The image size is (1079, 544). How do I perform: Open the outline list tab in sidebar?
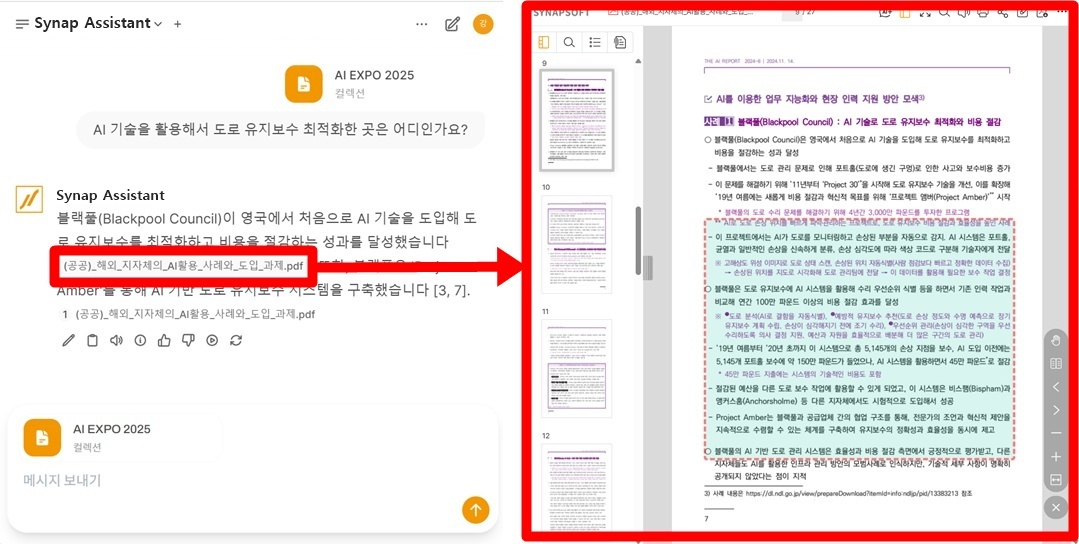595,43
